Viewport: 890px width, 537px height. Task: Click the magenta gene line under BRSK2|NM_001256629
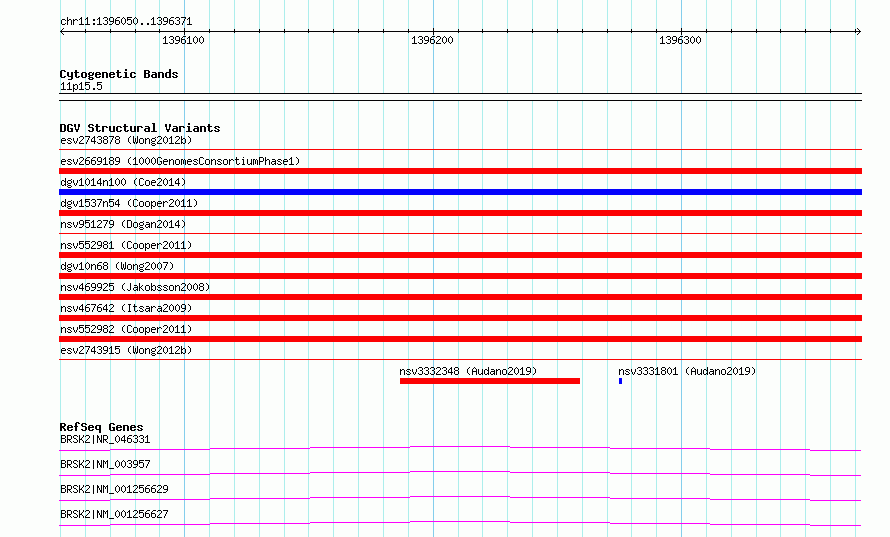pos(460,497)
